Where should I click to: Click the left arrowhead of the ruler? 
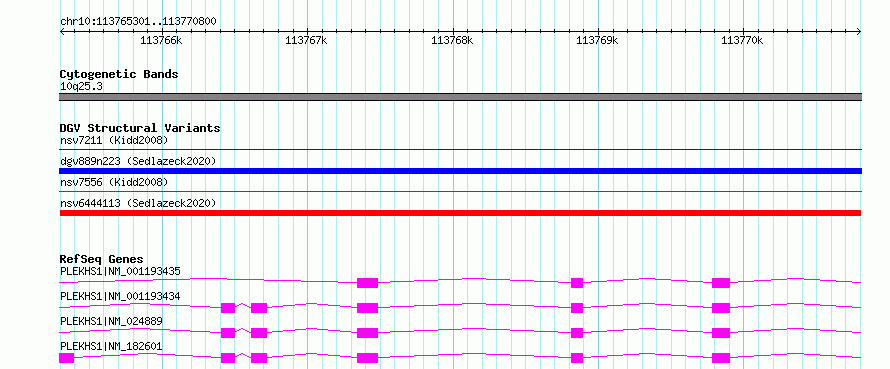(62, 32)
